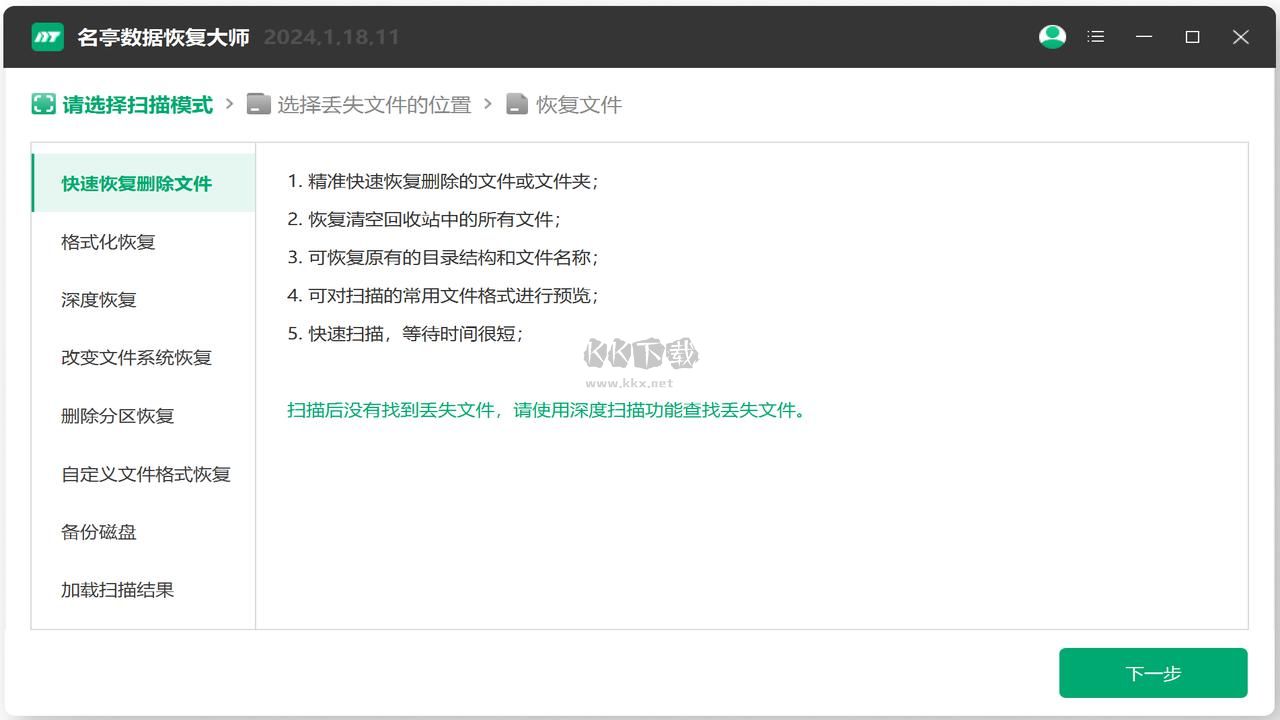Select the 快速恢复删除文件 mode
Image resolution: width=1280 pixels, height=720 pixels.
(x=138, y=183)
